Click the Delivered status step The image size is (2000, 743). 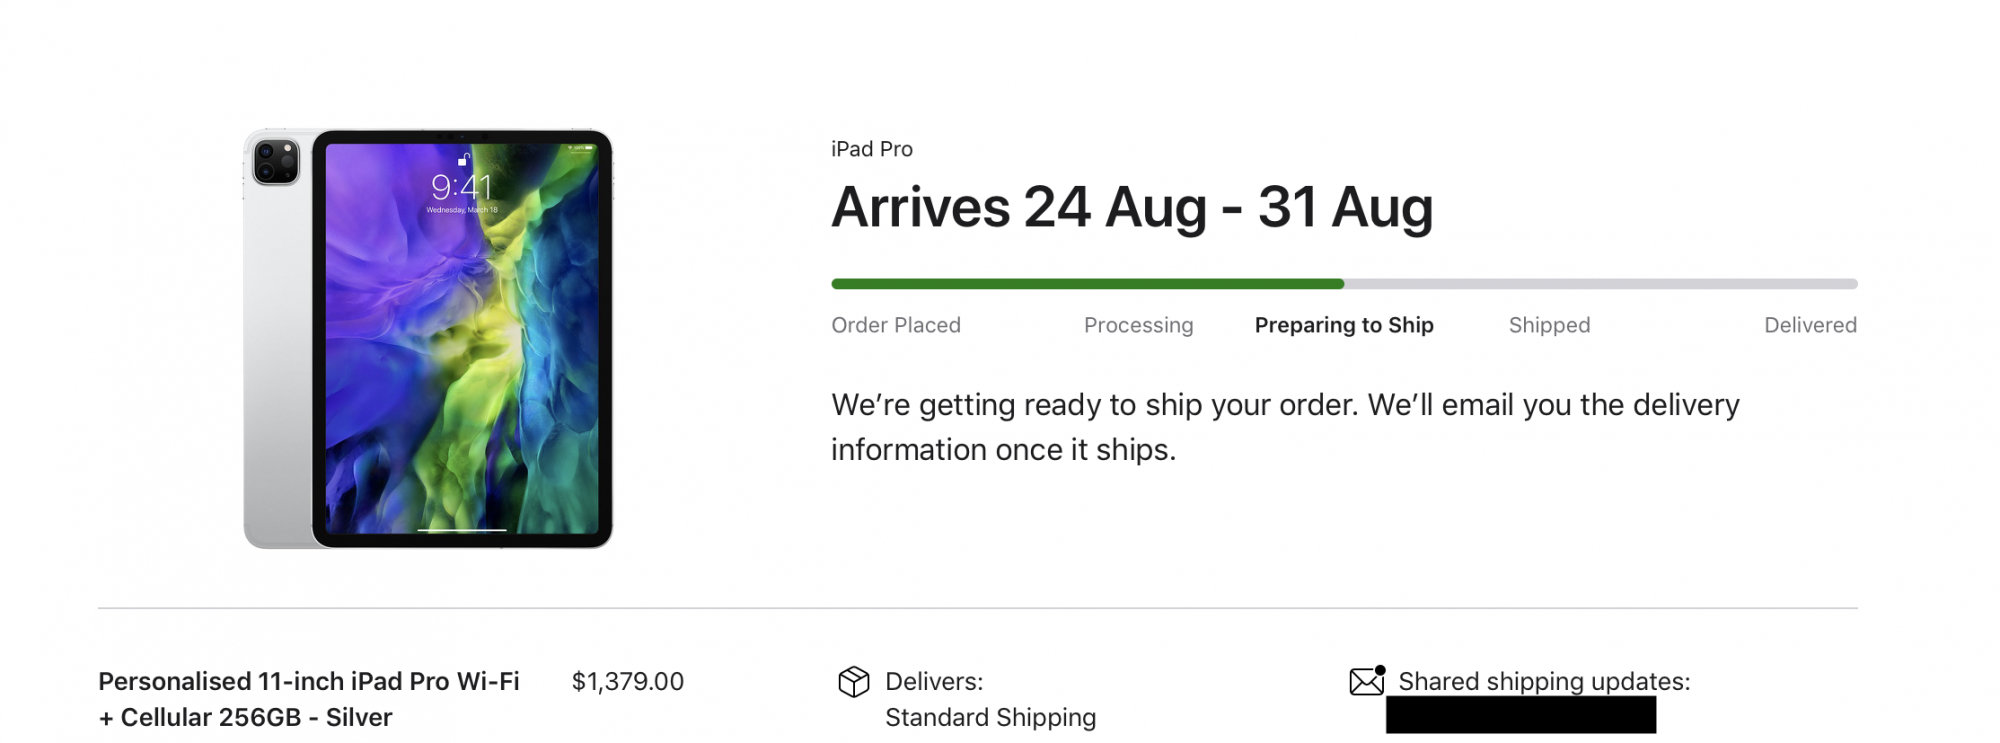point(1810,325)
